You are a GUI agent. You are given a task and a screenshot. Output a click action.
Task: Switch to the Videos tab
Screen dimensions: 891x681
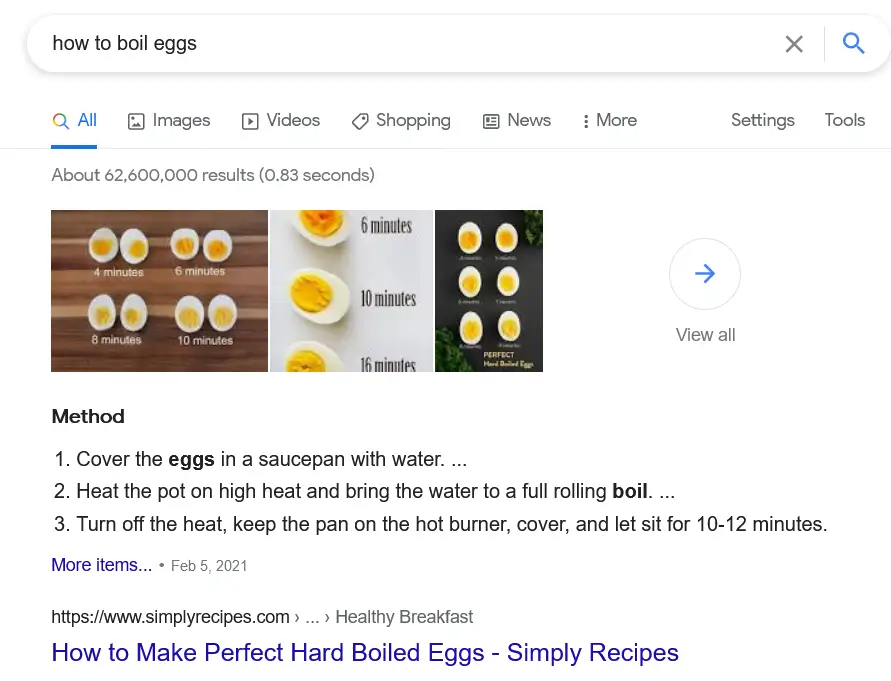coord(281,121)
